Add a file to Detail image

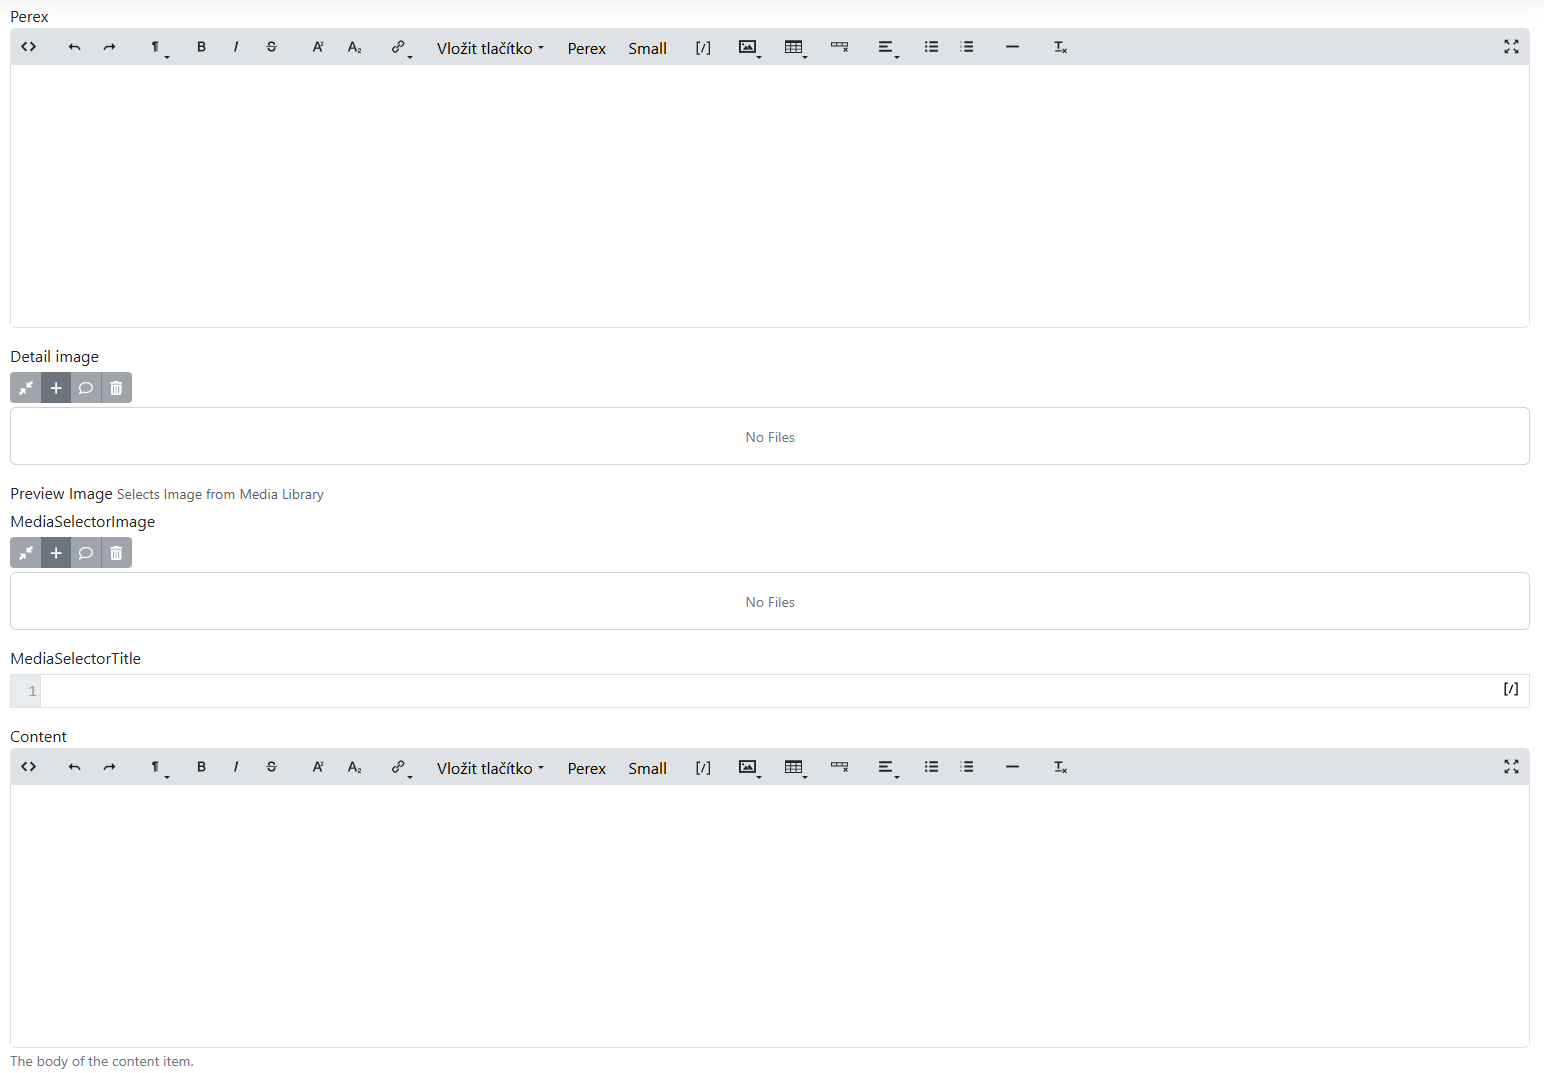click(x=56, y=388)
